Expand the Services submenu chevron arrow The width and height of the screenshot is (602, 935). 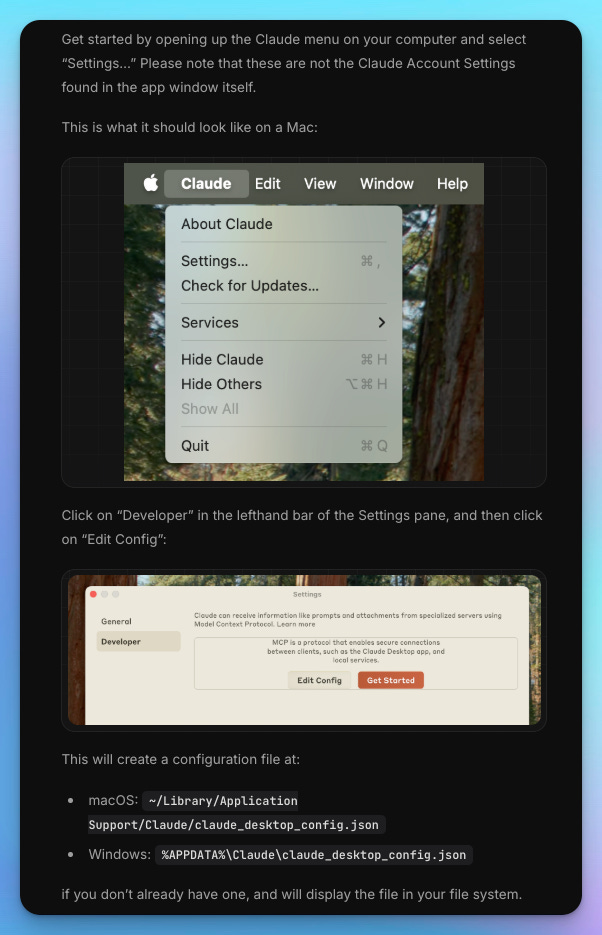tap(381, 323)
